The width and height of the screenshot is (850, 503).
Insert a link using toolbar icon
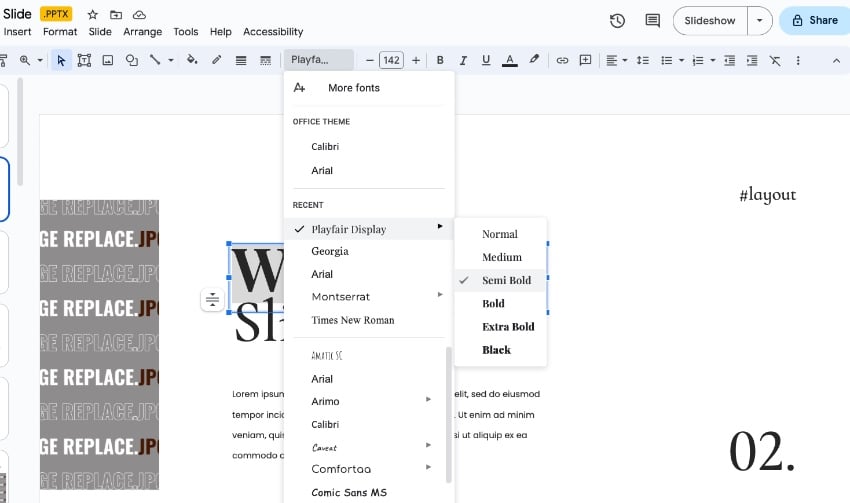pyautogui.click(x=562, y=60)
